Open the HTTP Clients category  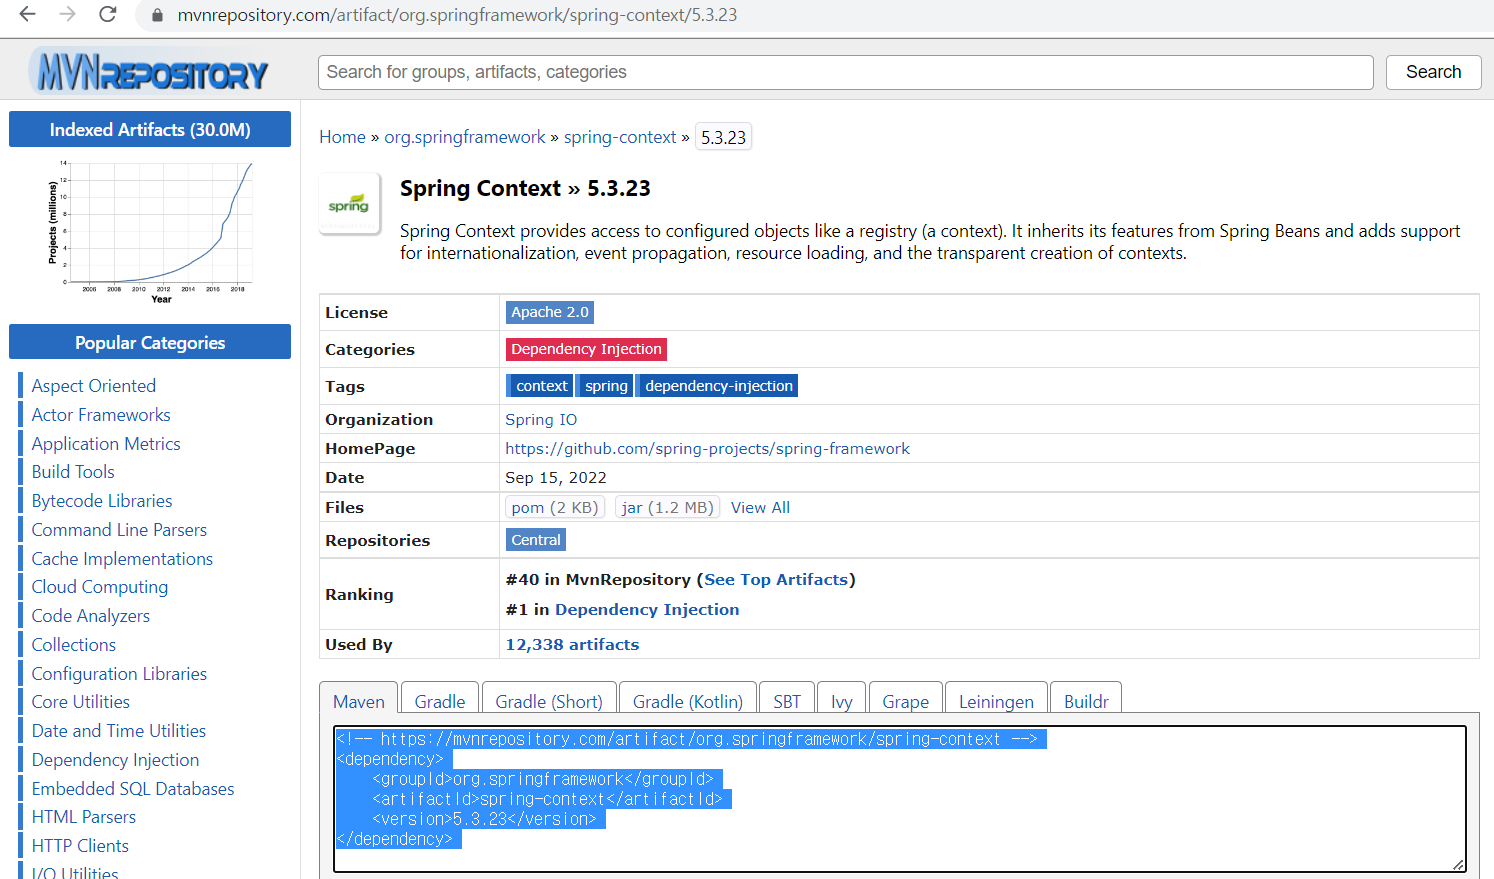click(80, 846)
